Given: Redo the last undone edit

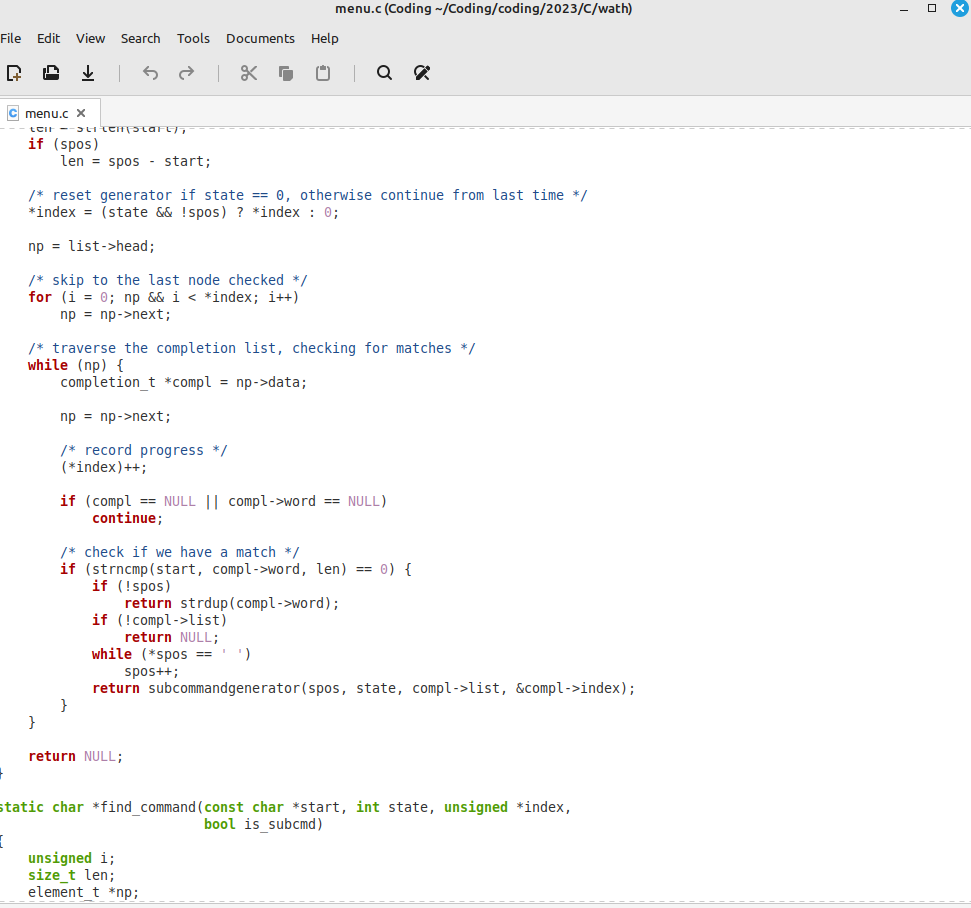Looking at the screenshot, I should coord(186,73).
